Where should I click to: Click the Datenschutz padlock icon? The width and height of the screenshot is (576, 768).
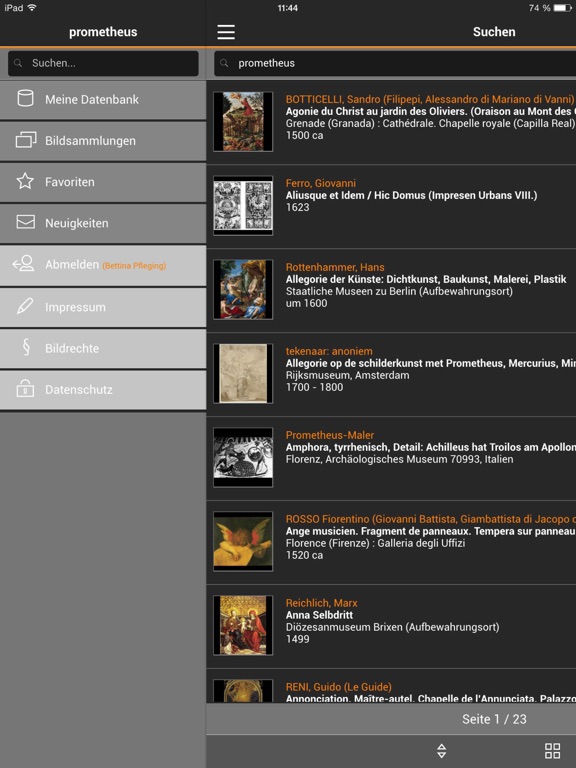click(25, 388)
